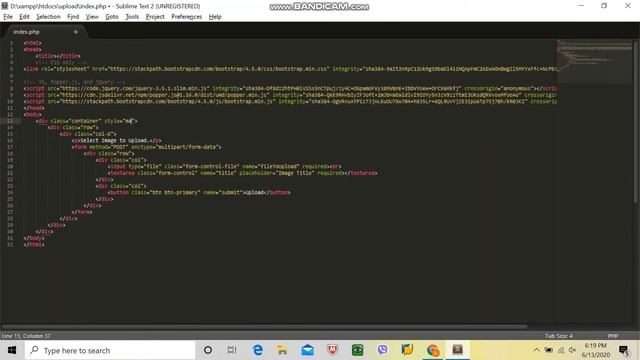Open the File menu
The image size is (640, 360).
[8, 17]
